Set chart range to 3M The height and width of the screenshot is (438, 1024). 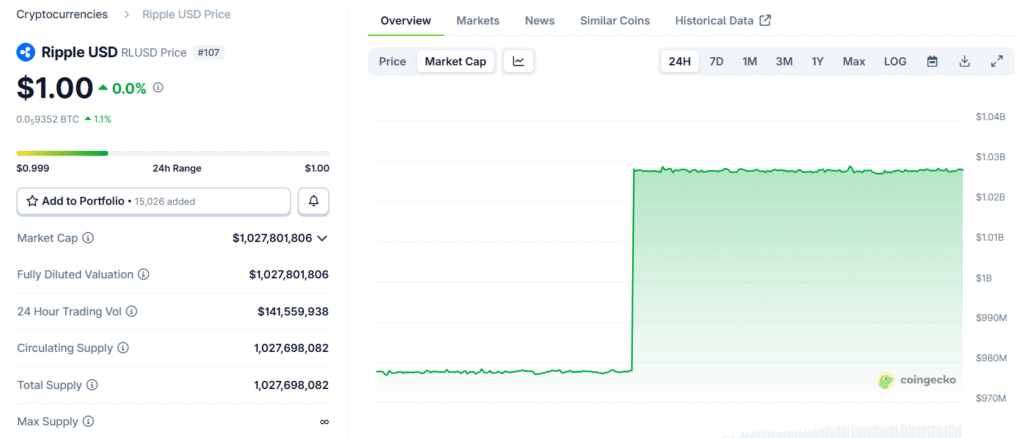click(784, 61)
